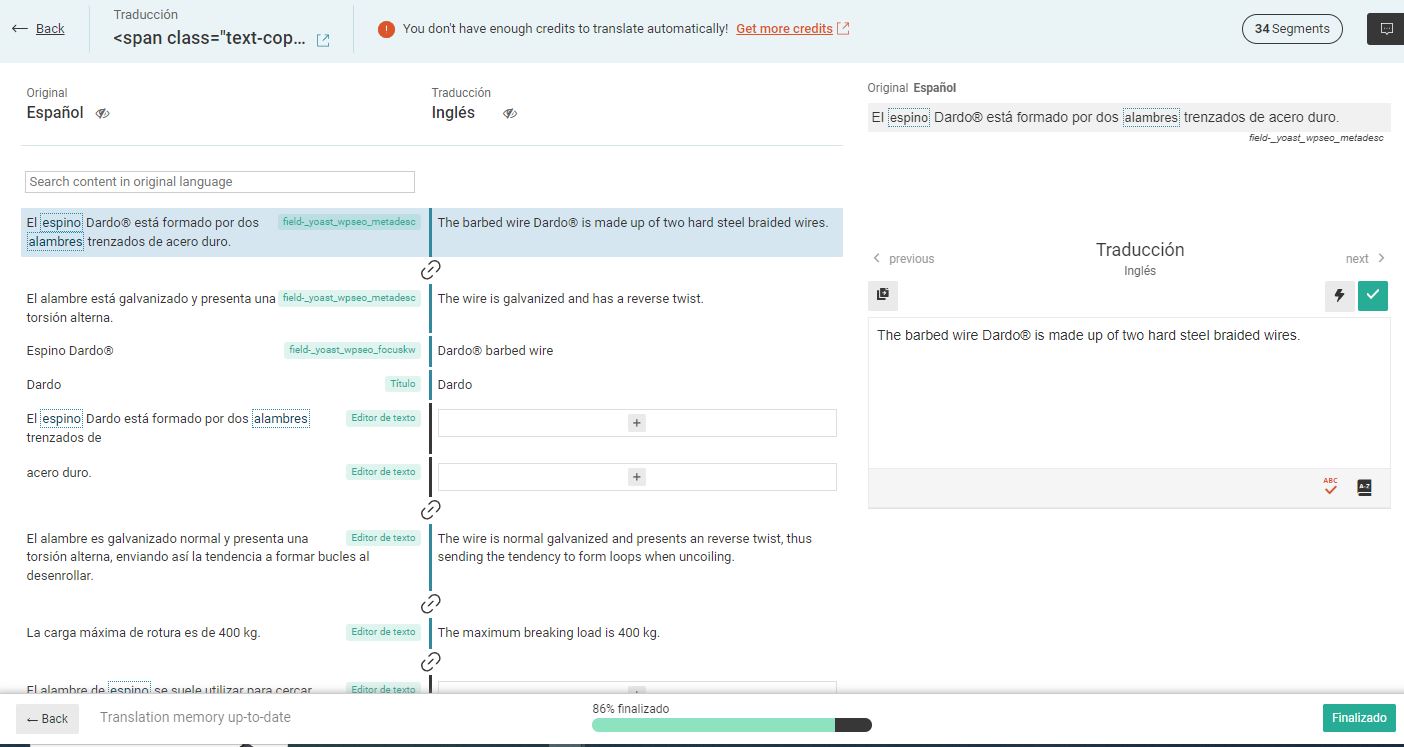Toggle Inglés translation column visibility eye
Viewport: 1404px width, 747px height.
click(x=510, y=114)
